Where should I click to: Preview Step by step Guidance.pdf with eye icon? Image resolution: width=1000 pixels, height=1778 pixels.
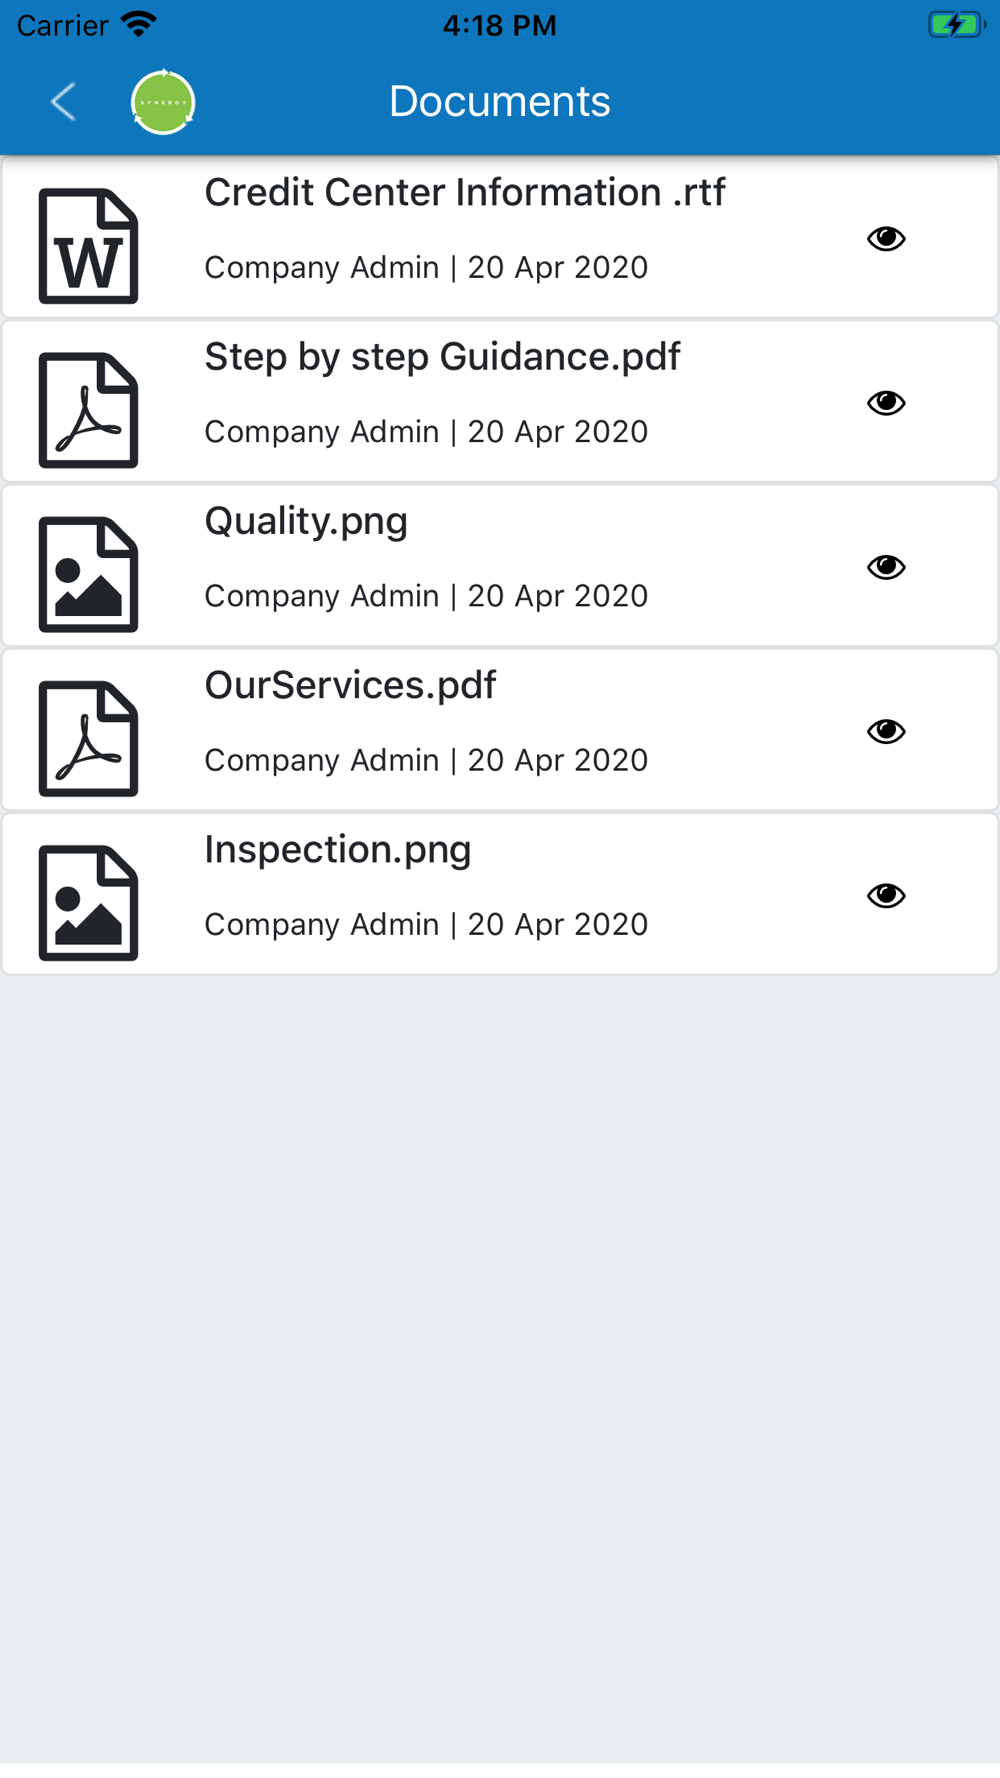pyautogui.click(x=886, y=402)
